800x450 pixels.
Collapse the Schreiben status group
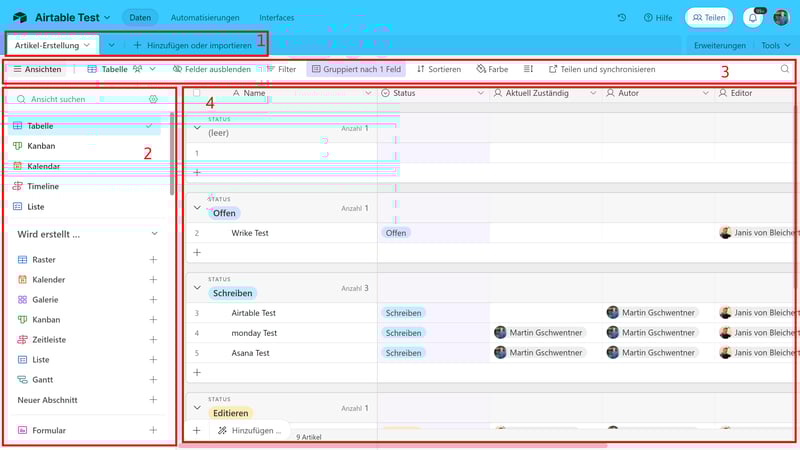(x=197, y=288)
